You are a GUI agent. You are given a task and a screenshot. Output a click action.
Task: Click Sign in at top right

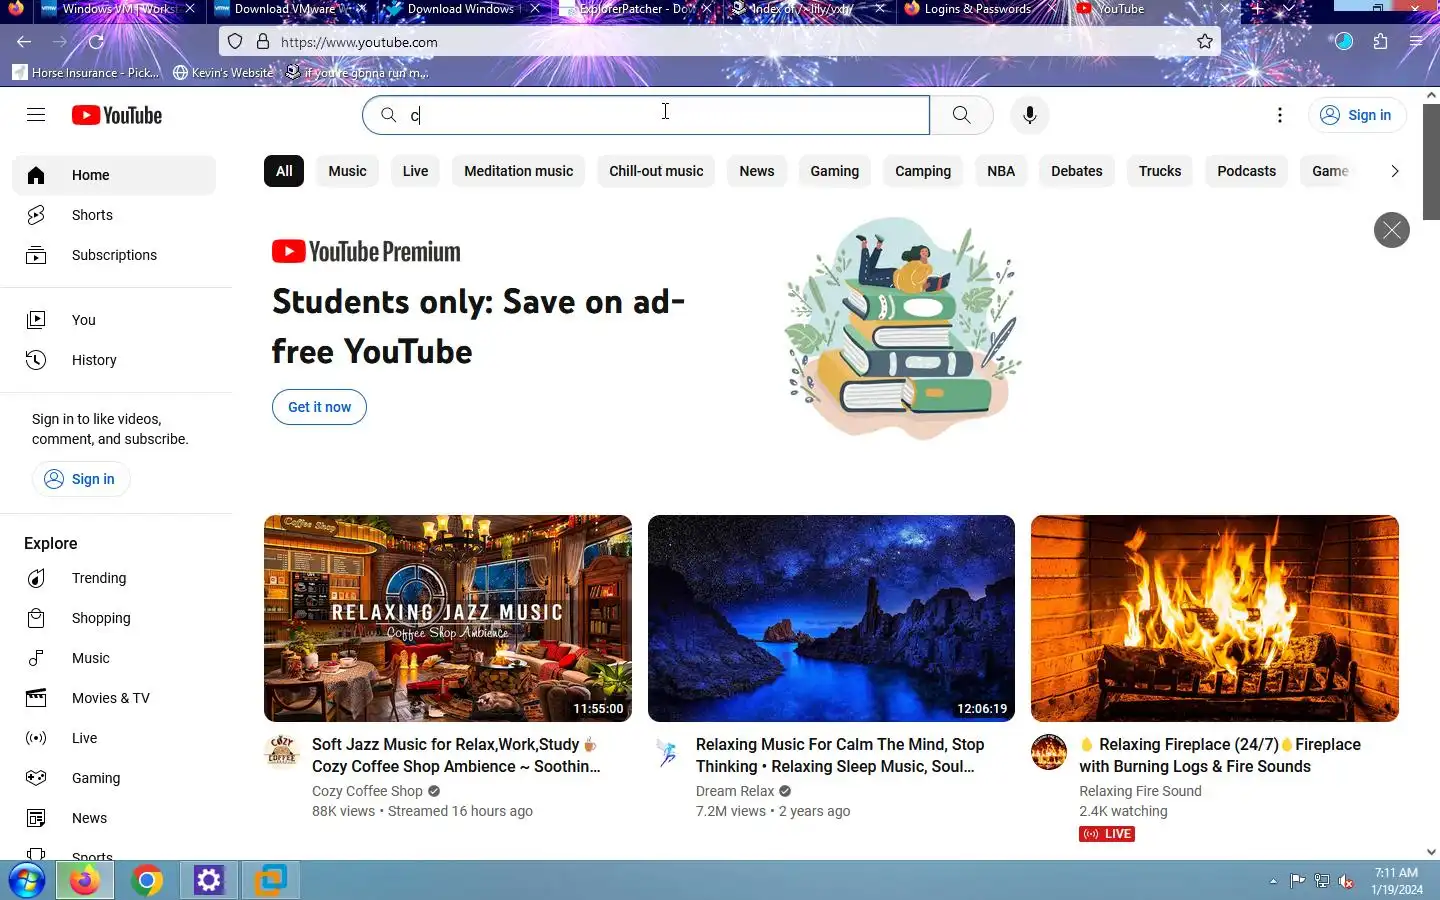pos(1356,115)
